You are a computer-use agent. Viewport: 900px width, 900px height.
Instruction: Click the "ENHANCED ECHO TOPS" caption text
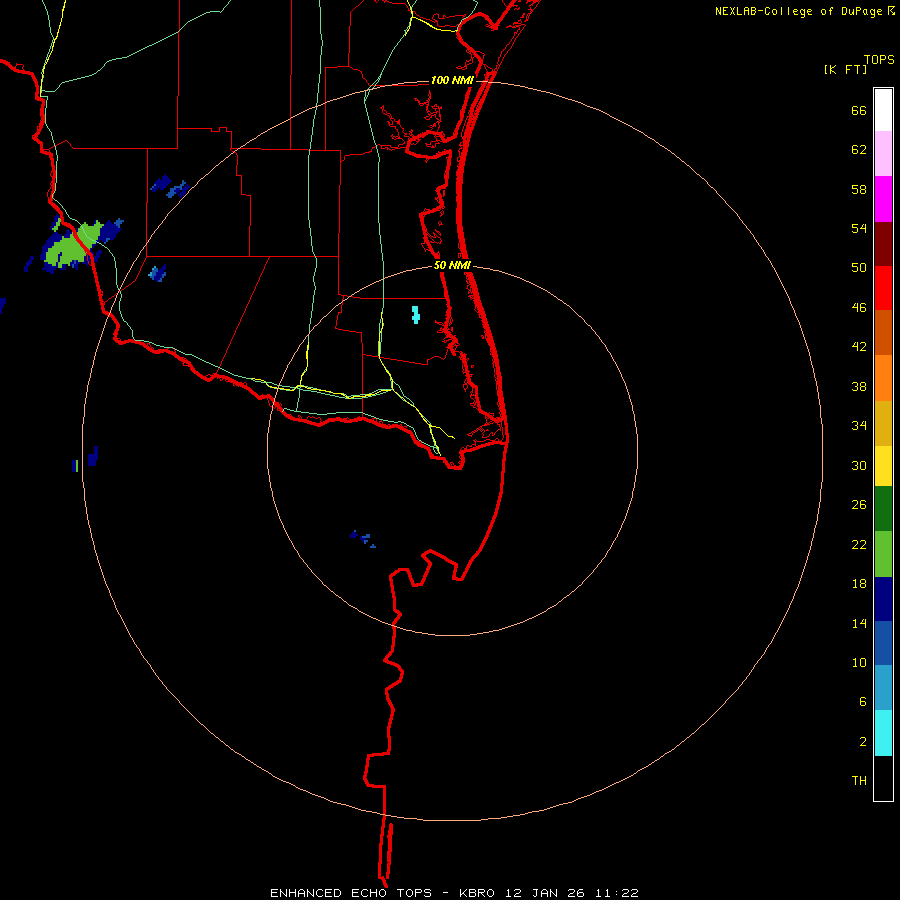tap(351, 893)
